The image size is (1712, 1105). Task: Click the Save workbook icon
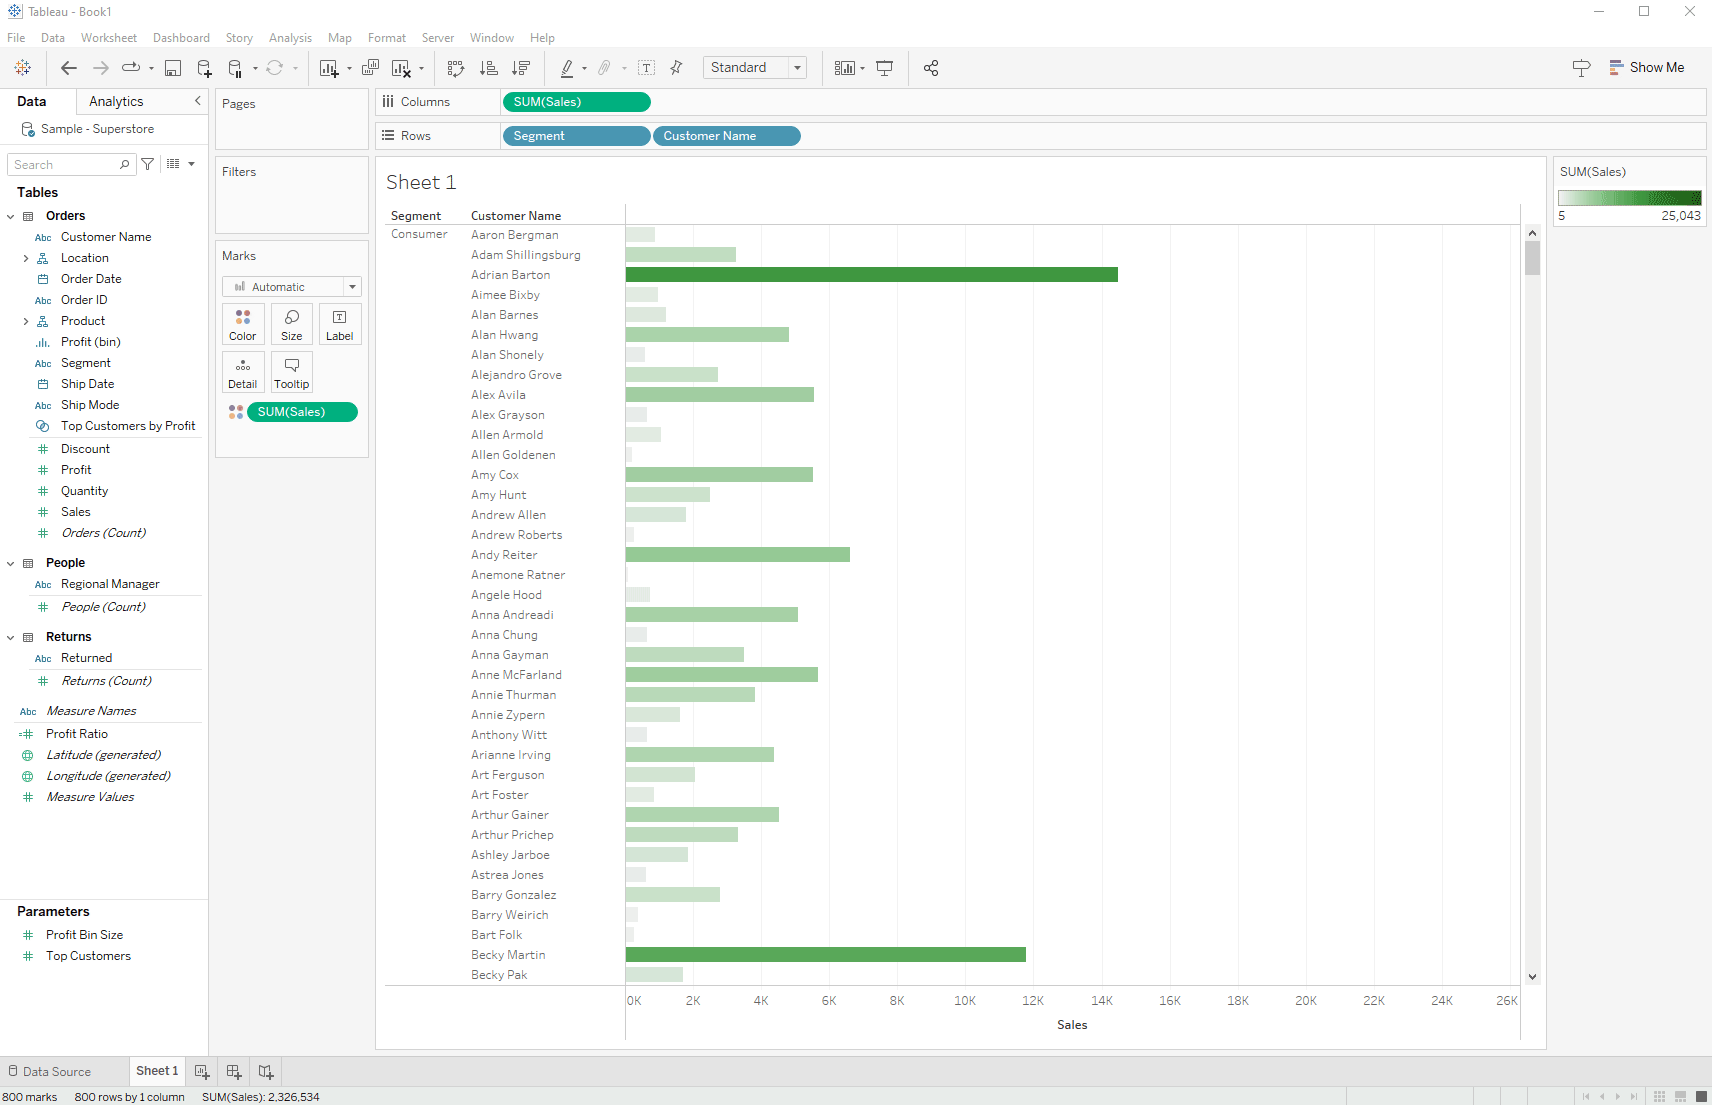[173, 68]
